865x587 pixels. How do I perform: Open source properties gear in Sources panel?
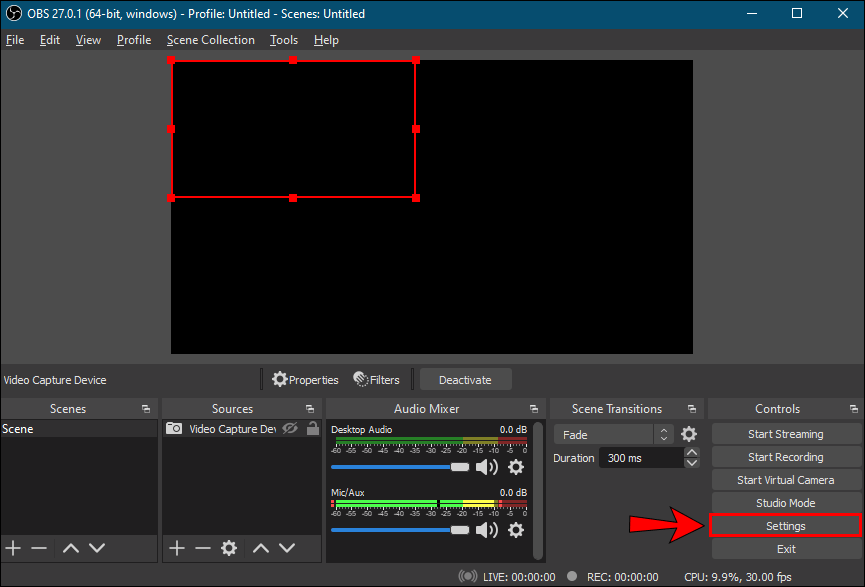[x=229, y=548]
